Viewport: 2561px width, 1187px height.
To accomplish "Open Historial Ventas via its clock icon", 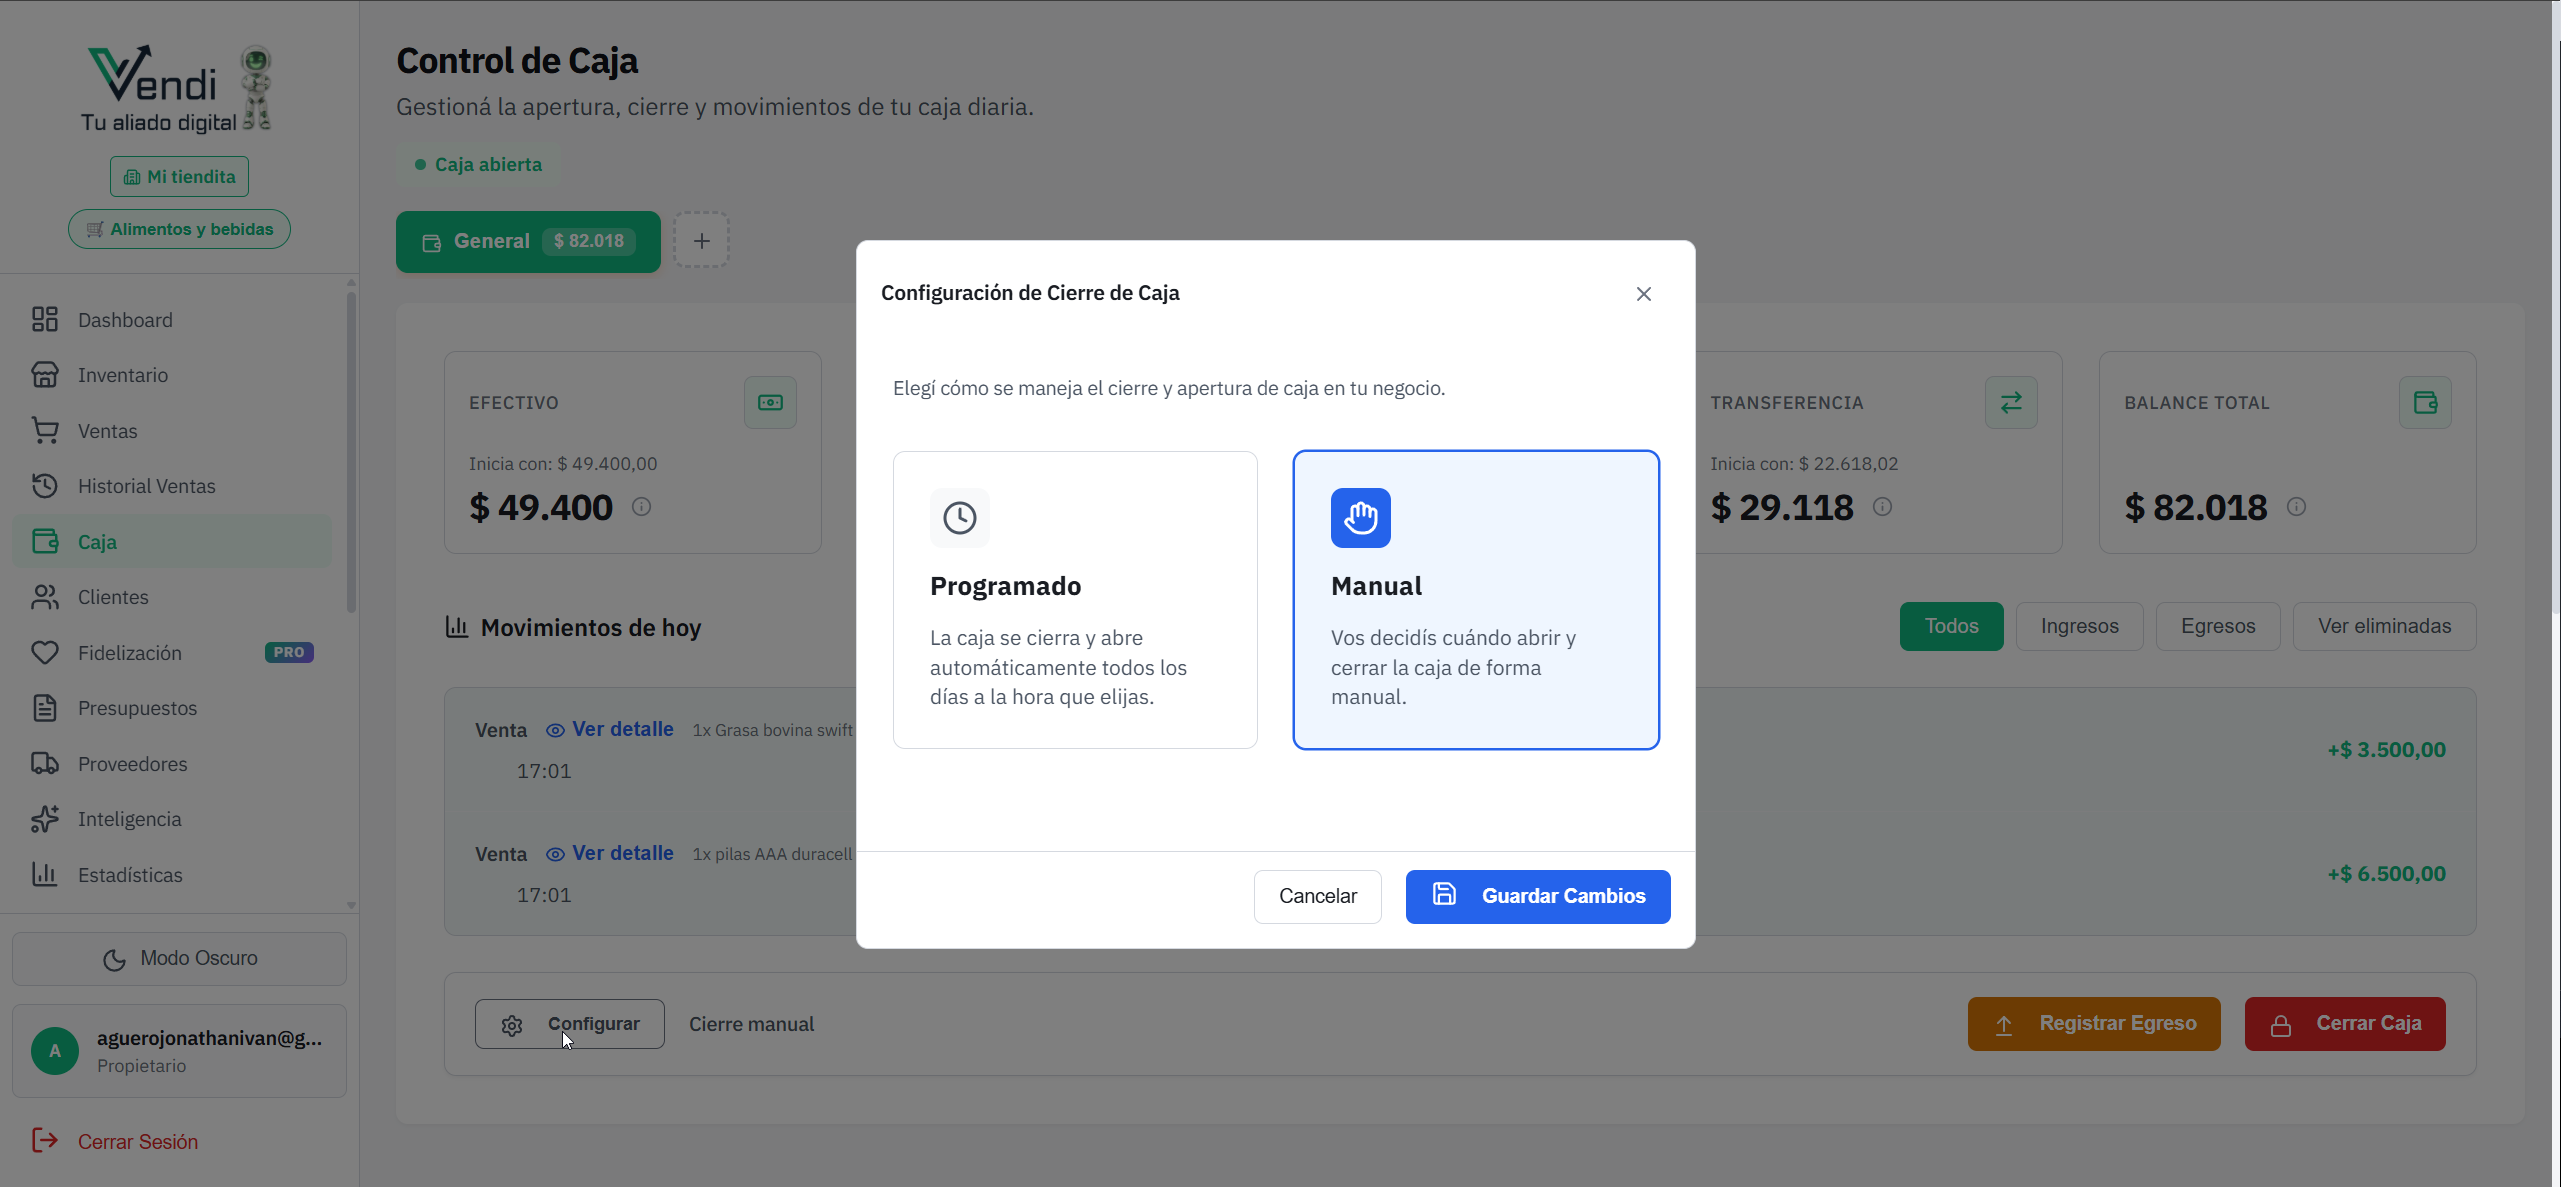I will click(46, 486).
